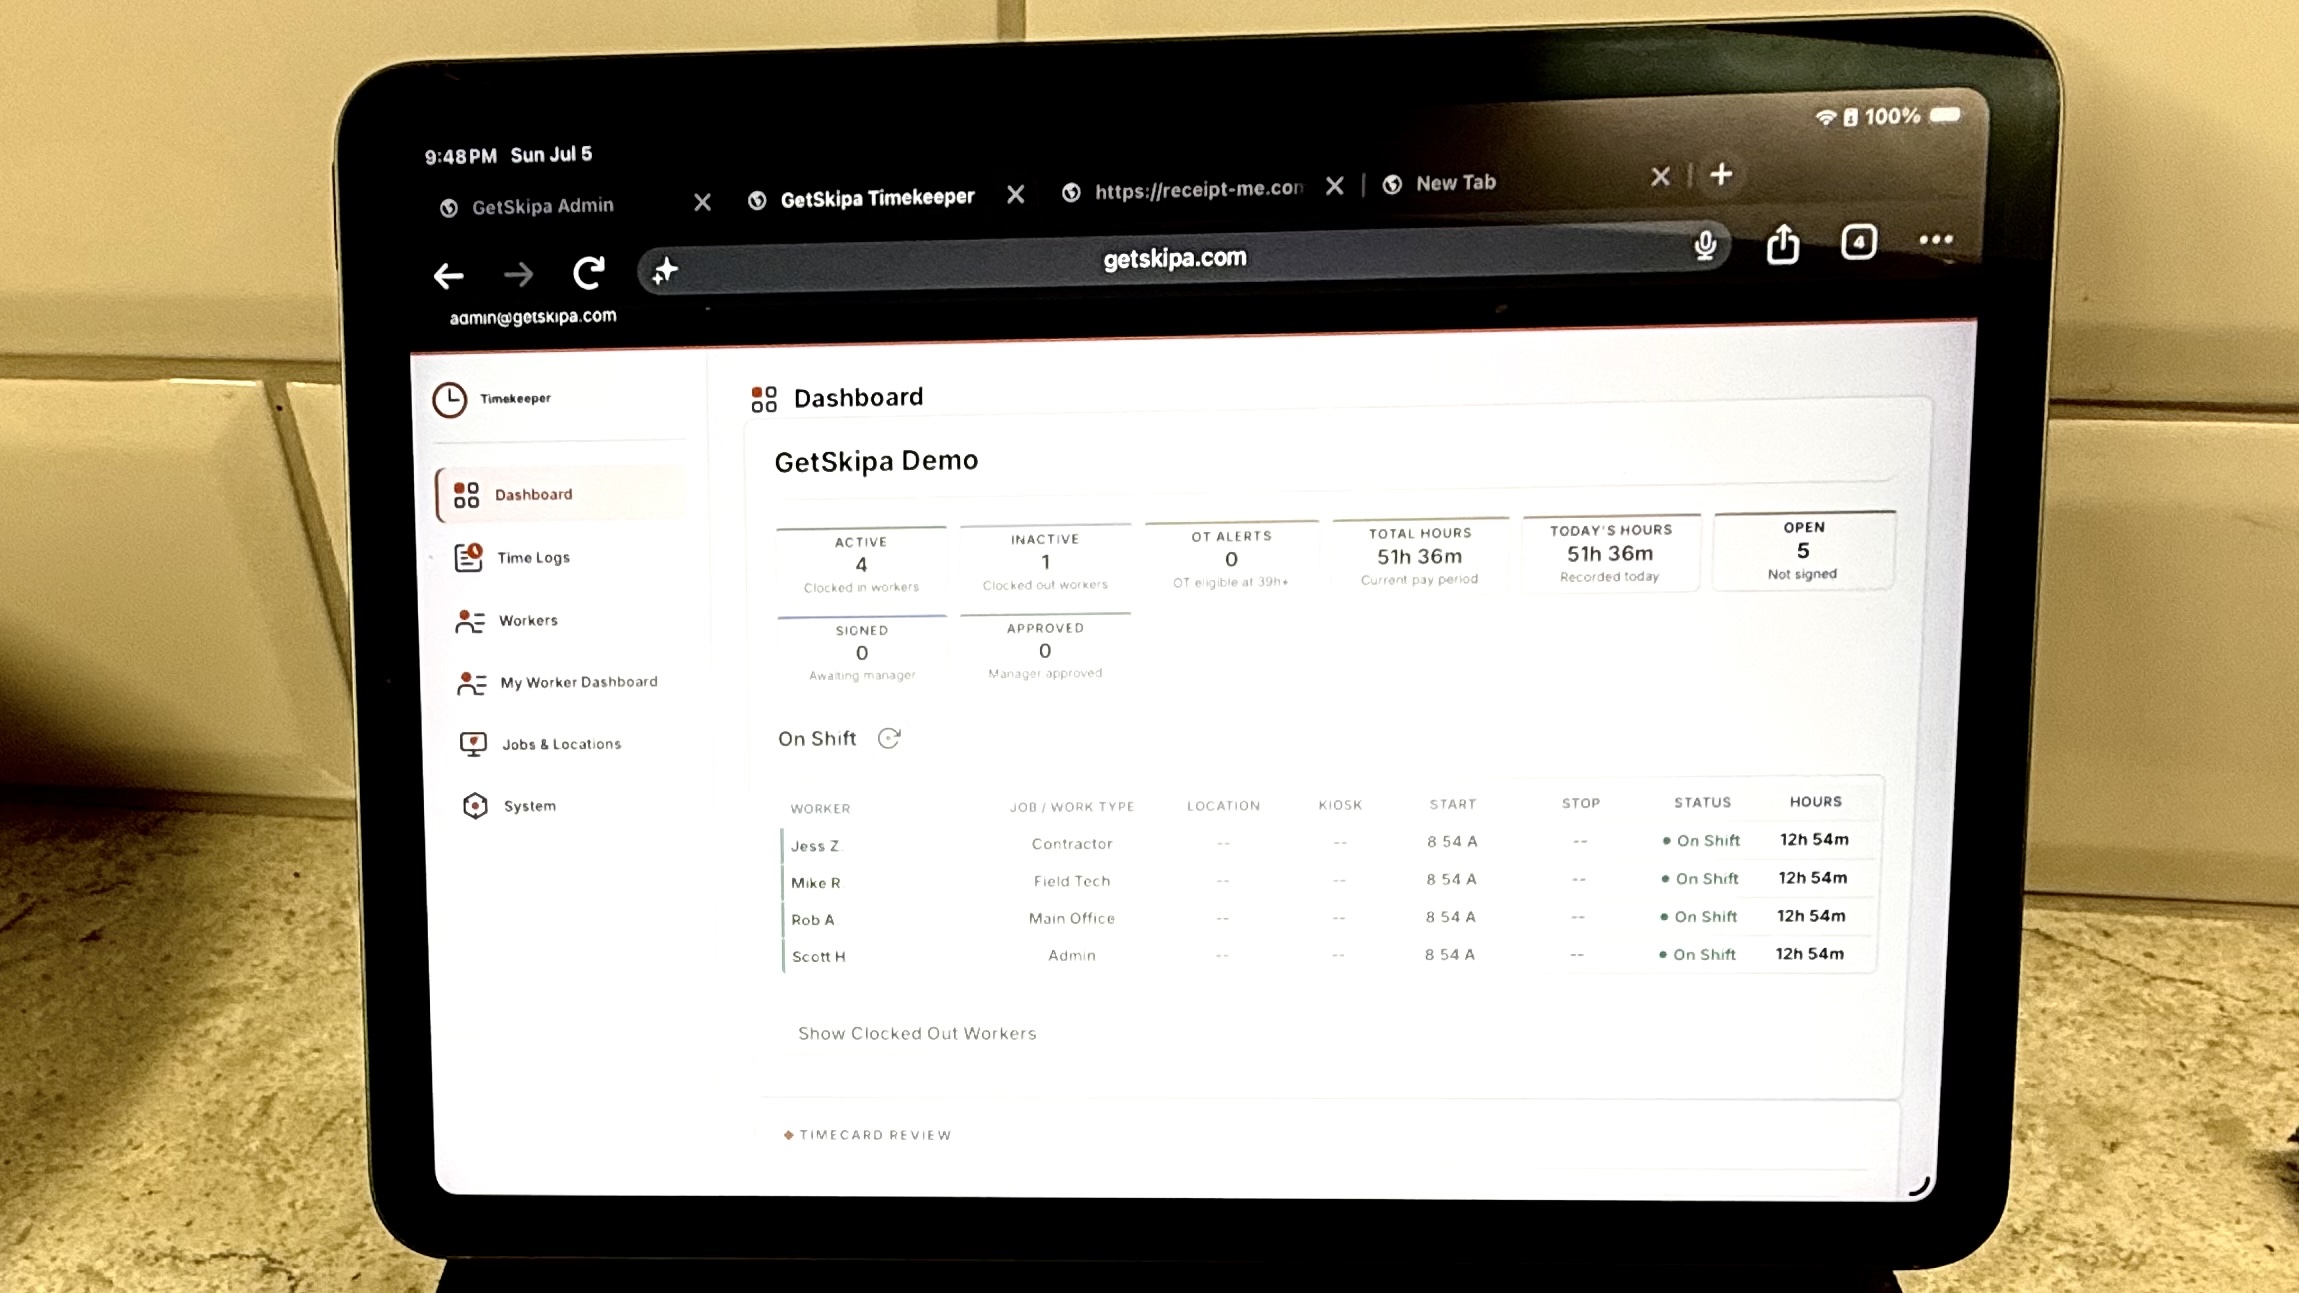Click the Main Office job type cell
The width and height of the screenshot is (2299, 1293).
pos(1072,918)
